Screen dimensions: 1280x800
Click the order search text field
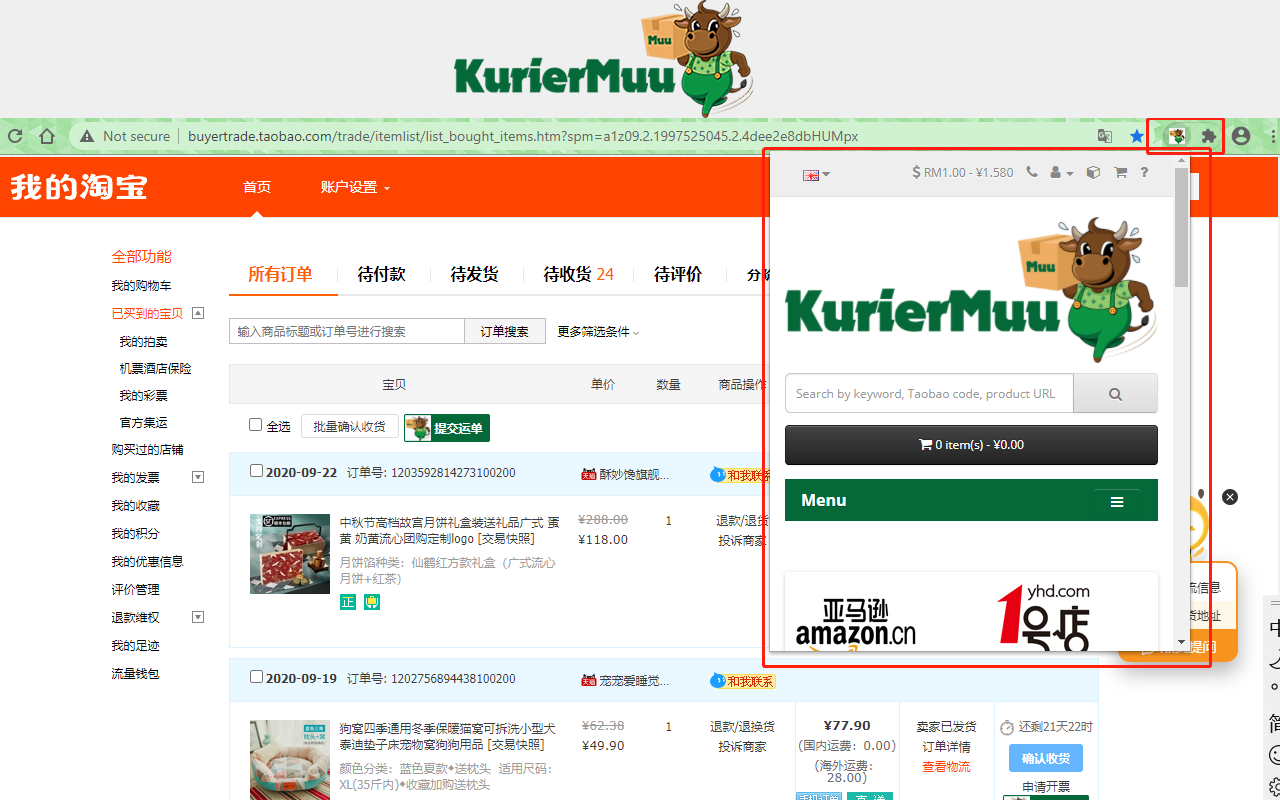(347, 331)
